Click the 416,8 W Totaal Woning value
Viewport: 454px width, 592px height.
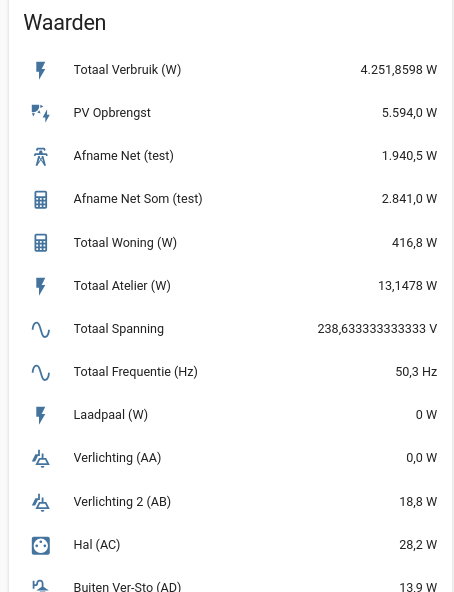pos(414,242)
